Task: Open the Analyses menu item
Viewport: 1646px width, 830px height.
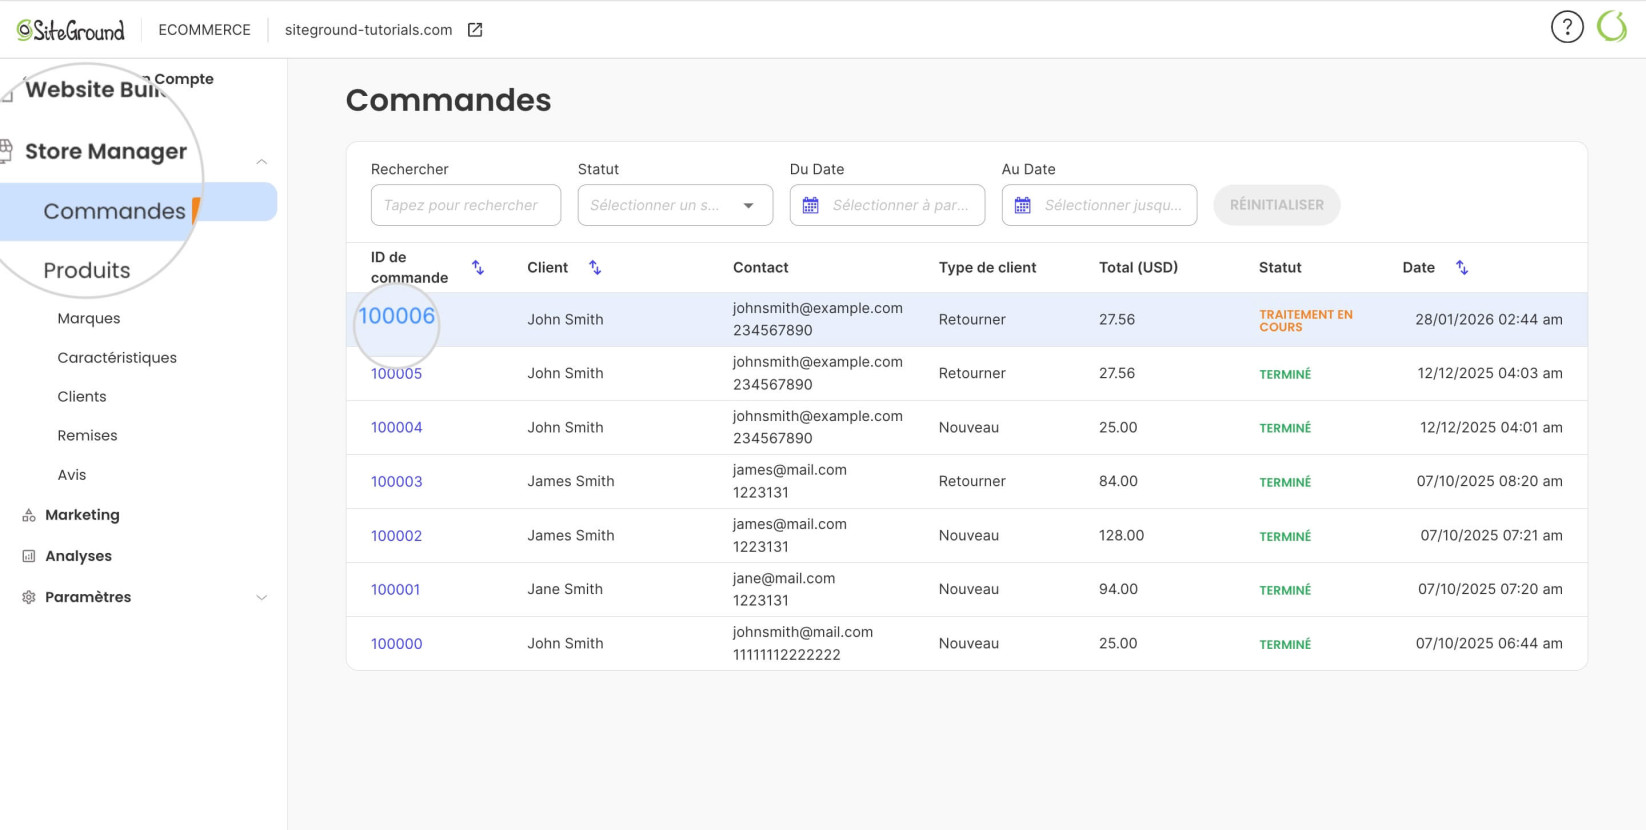Action: tap(78, 556)
